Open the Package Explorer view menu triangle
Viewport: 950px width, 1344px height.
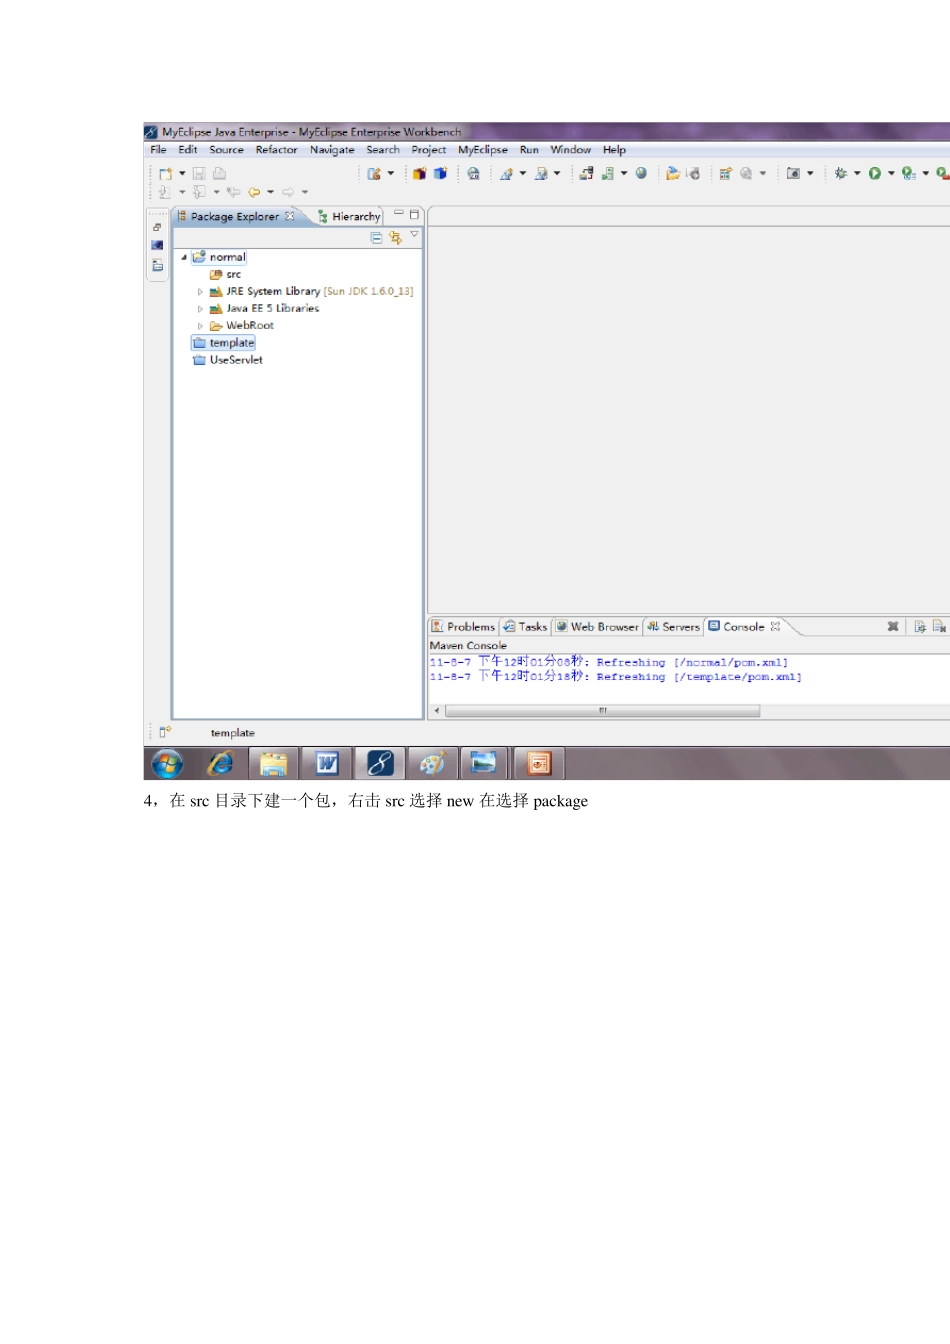[414, 235]
